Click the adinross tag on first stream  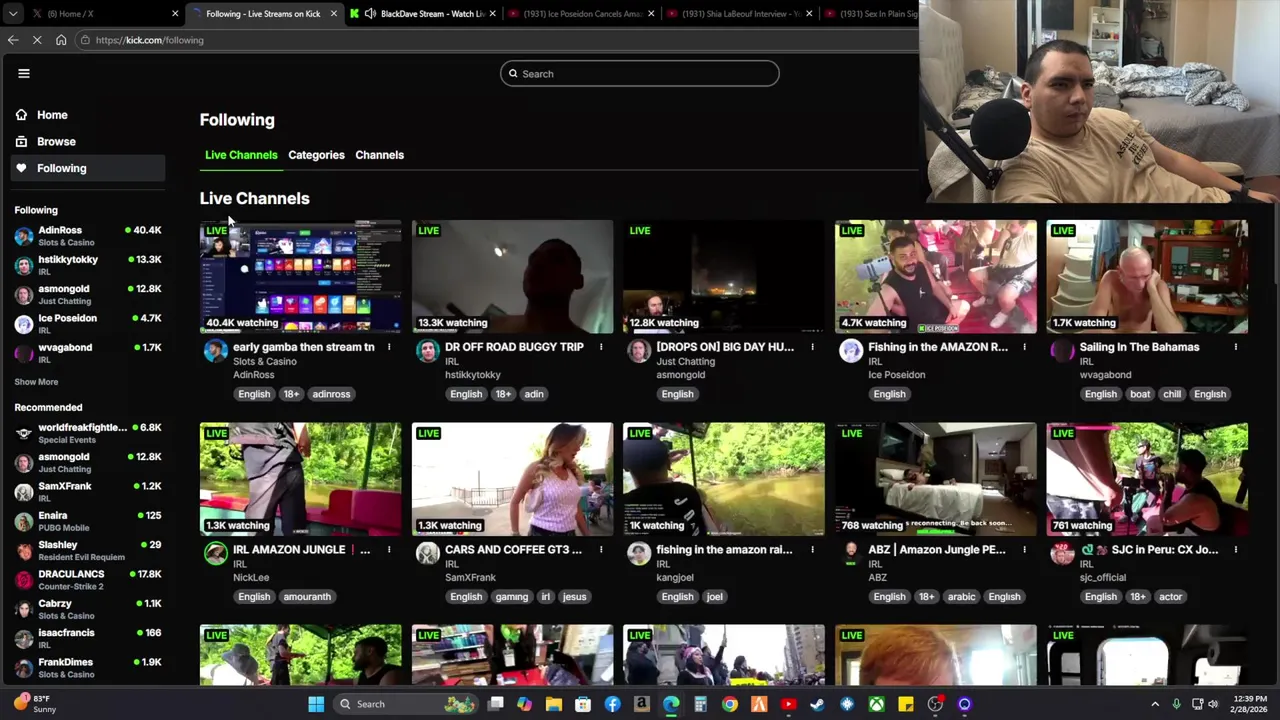(x=331, y=394)
